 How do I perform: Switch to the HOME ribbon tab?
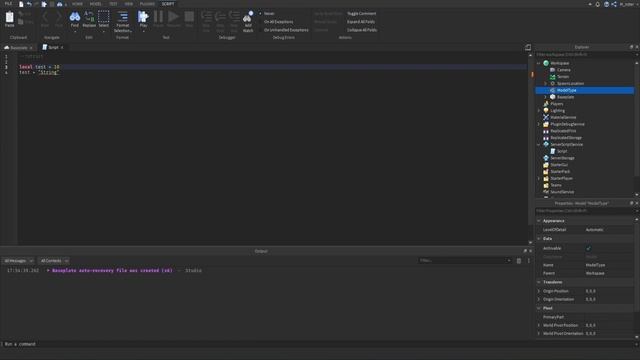[77, 4]
